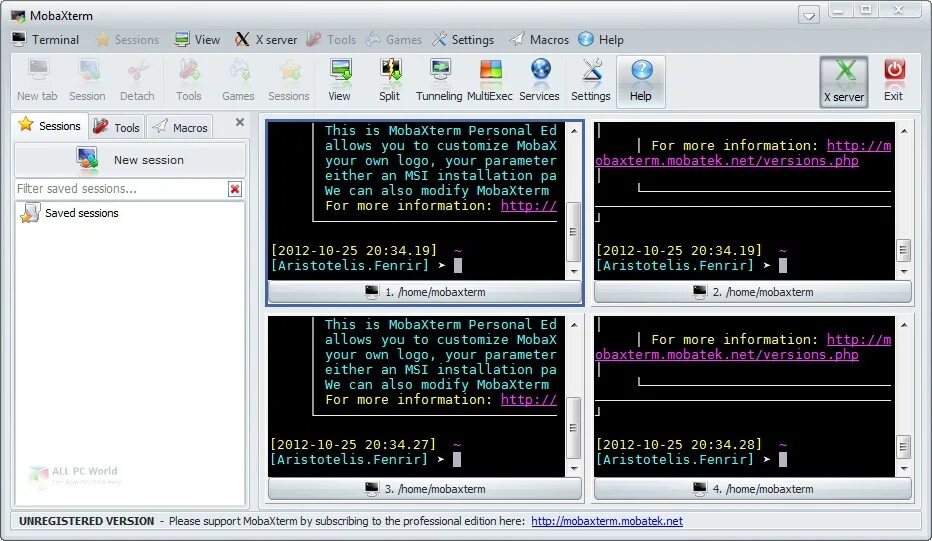Click terminal 1 scrollbar down arrow
Screen dimensions: 932x541
574,271
